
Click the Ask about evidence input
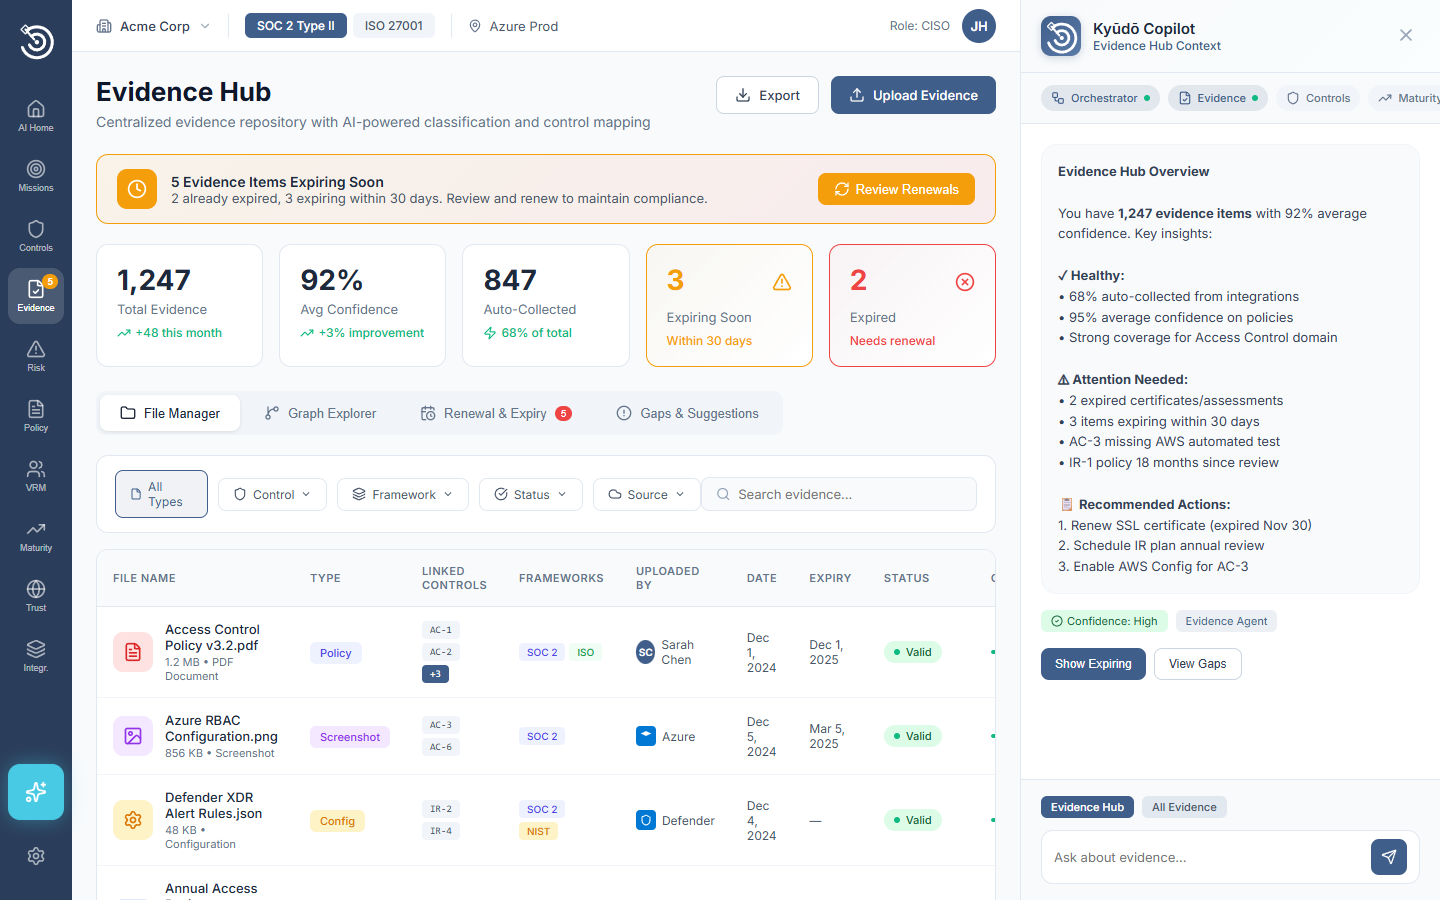pyautogui.click(x=1206, y=857)
